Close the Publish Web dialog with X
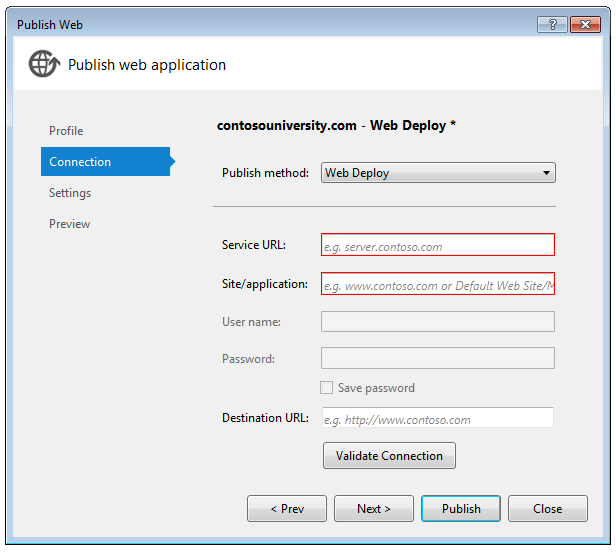 [x=585, y=24]
